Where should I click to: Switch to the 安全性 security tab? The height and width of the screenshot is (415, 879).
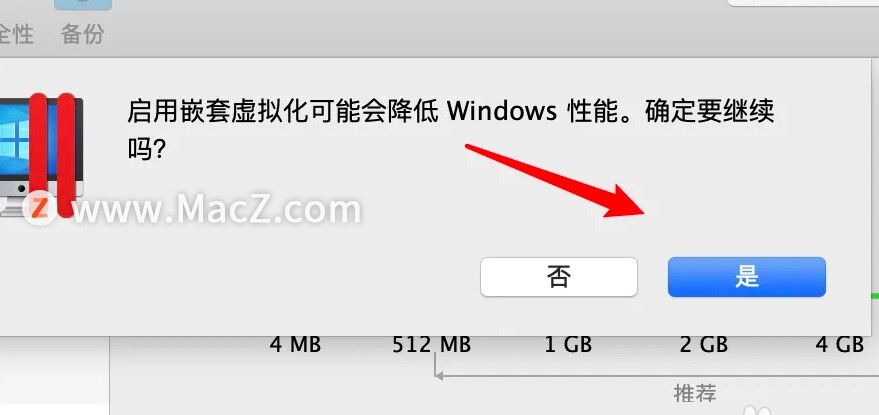click(x=16, y=34)
